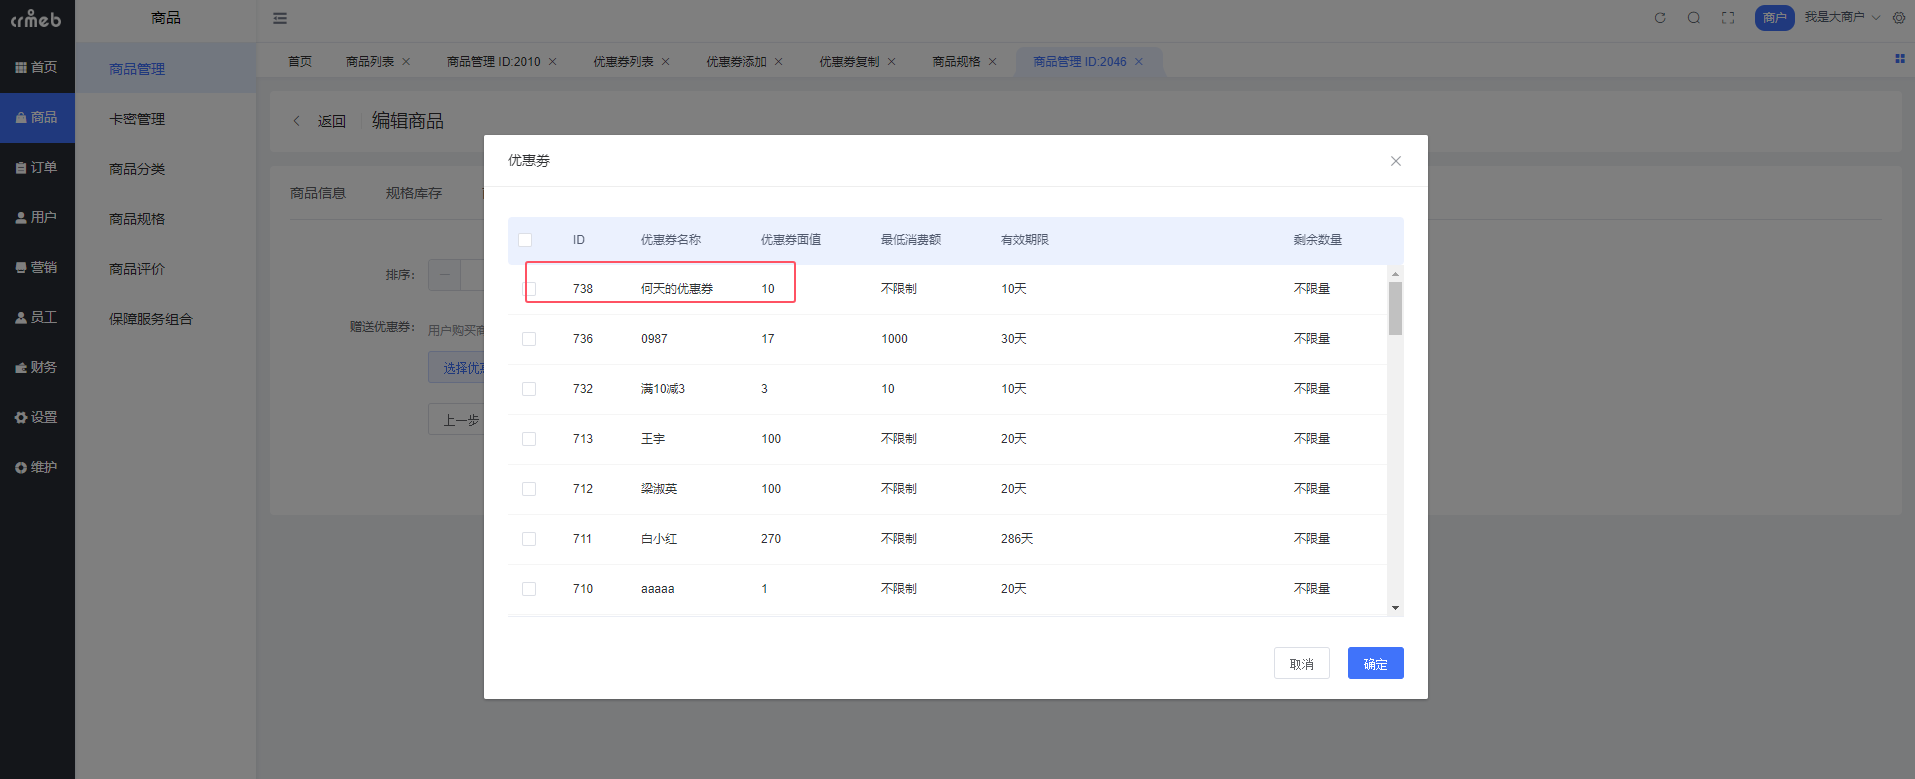1915x779 pixels.
Task: Select the 规格库存 form tab
Action: coord(414,193)
